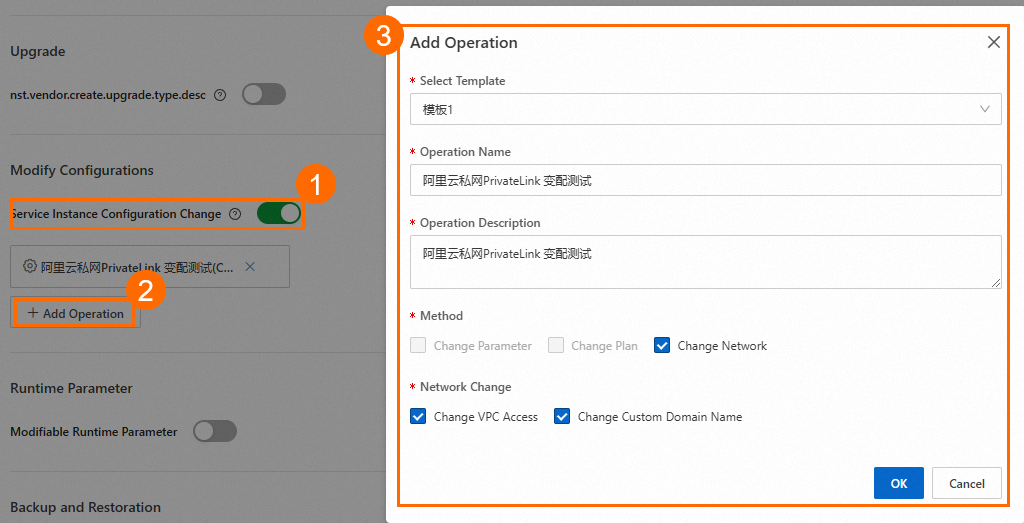Enable Modifiable Runtime Parameter switch
1024x523 pixels.
pyautogui.click(x=215, y=431)
